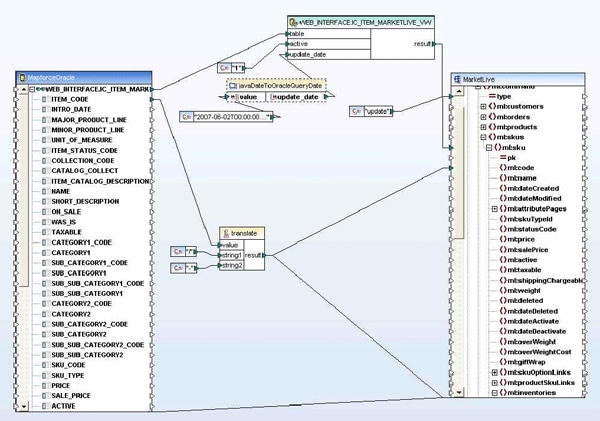The image size is (600, 421).
Task: Click the result output connector of the filter
Action: point(434,44)
